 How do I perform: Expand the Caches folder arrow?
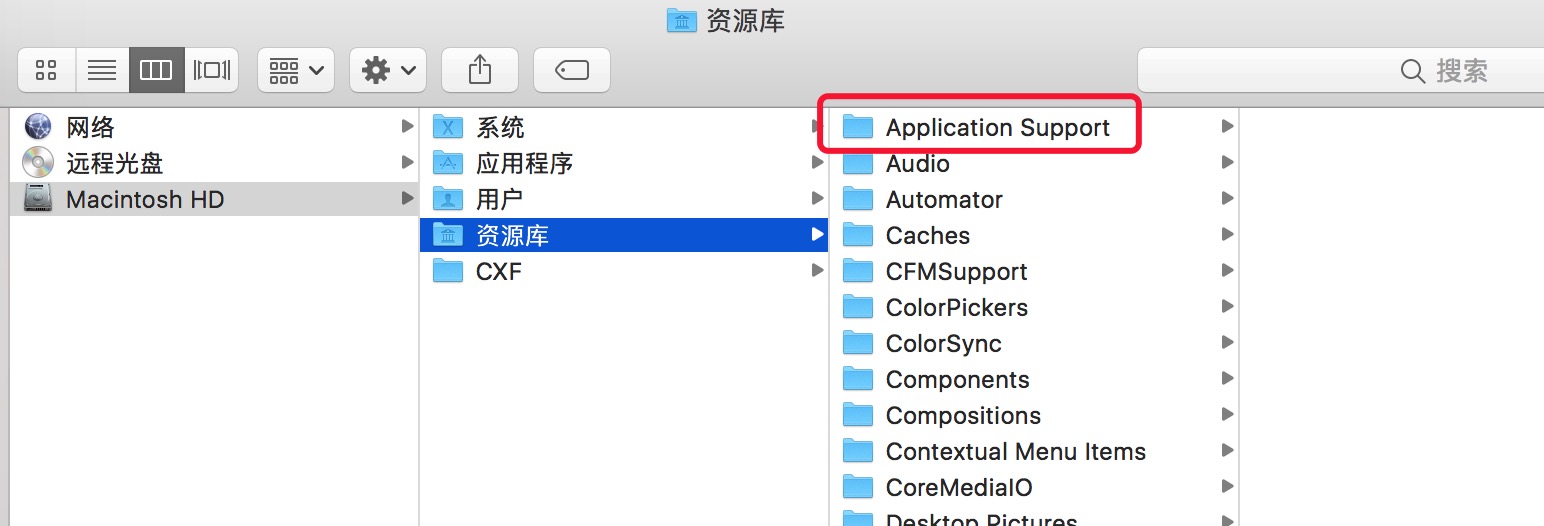(x=1227, y=235)
